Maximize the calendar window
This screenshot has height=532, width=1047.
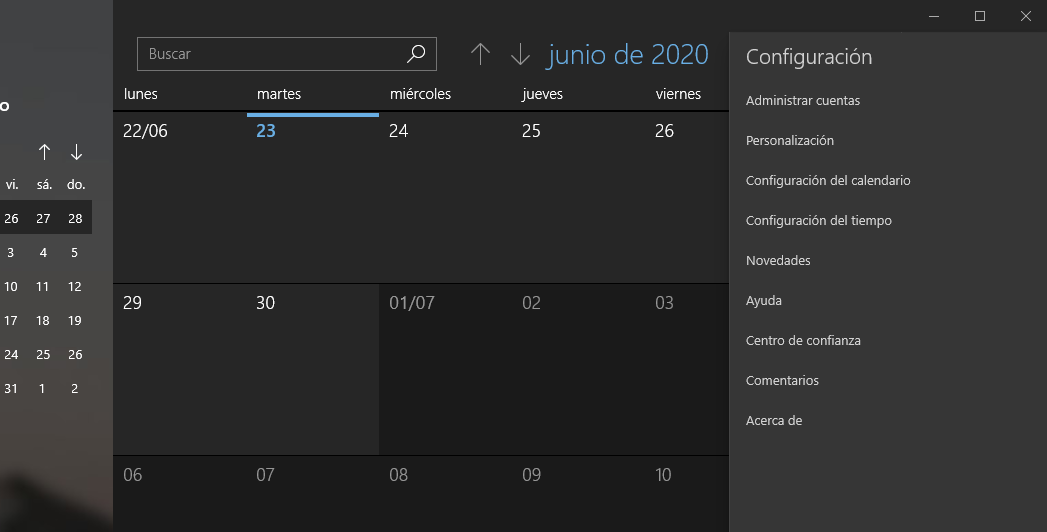tap(980, 16)
